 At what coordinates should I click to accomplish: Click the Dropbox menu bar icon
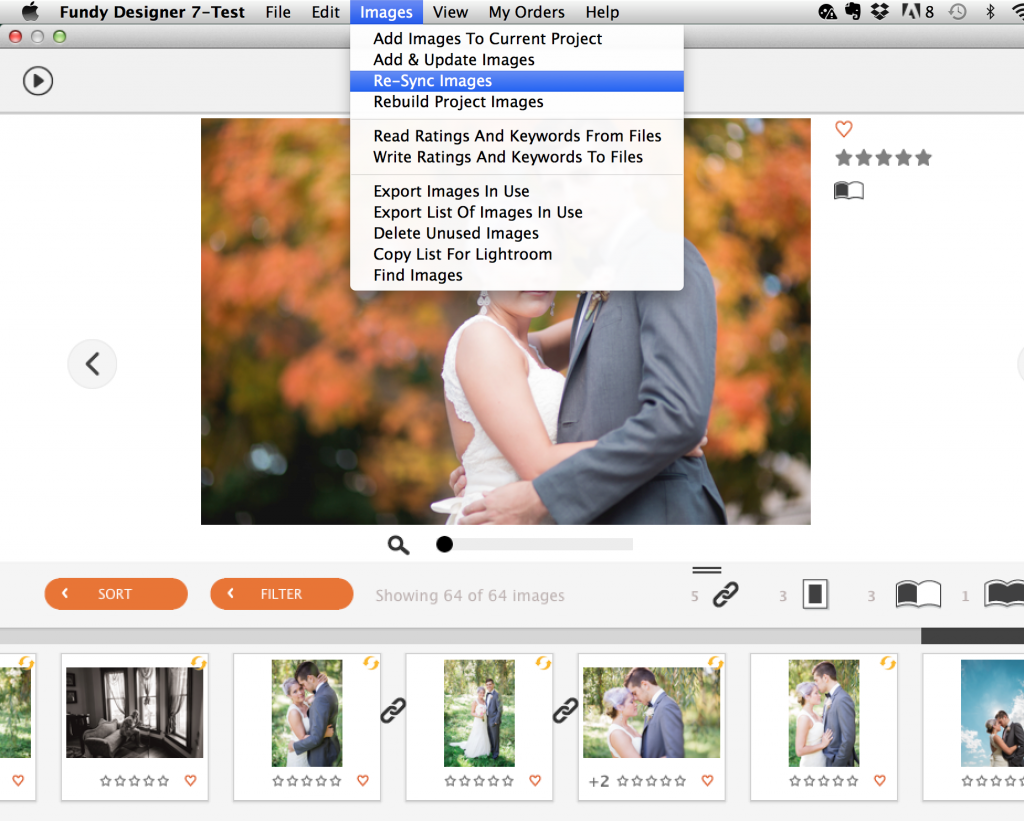click(880, 11)
